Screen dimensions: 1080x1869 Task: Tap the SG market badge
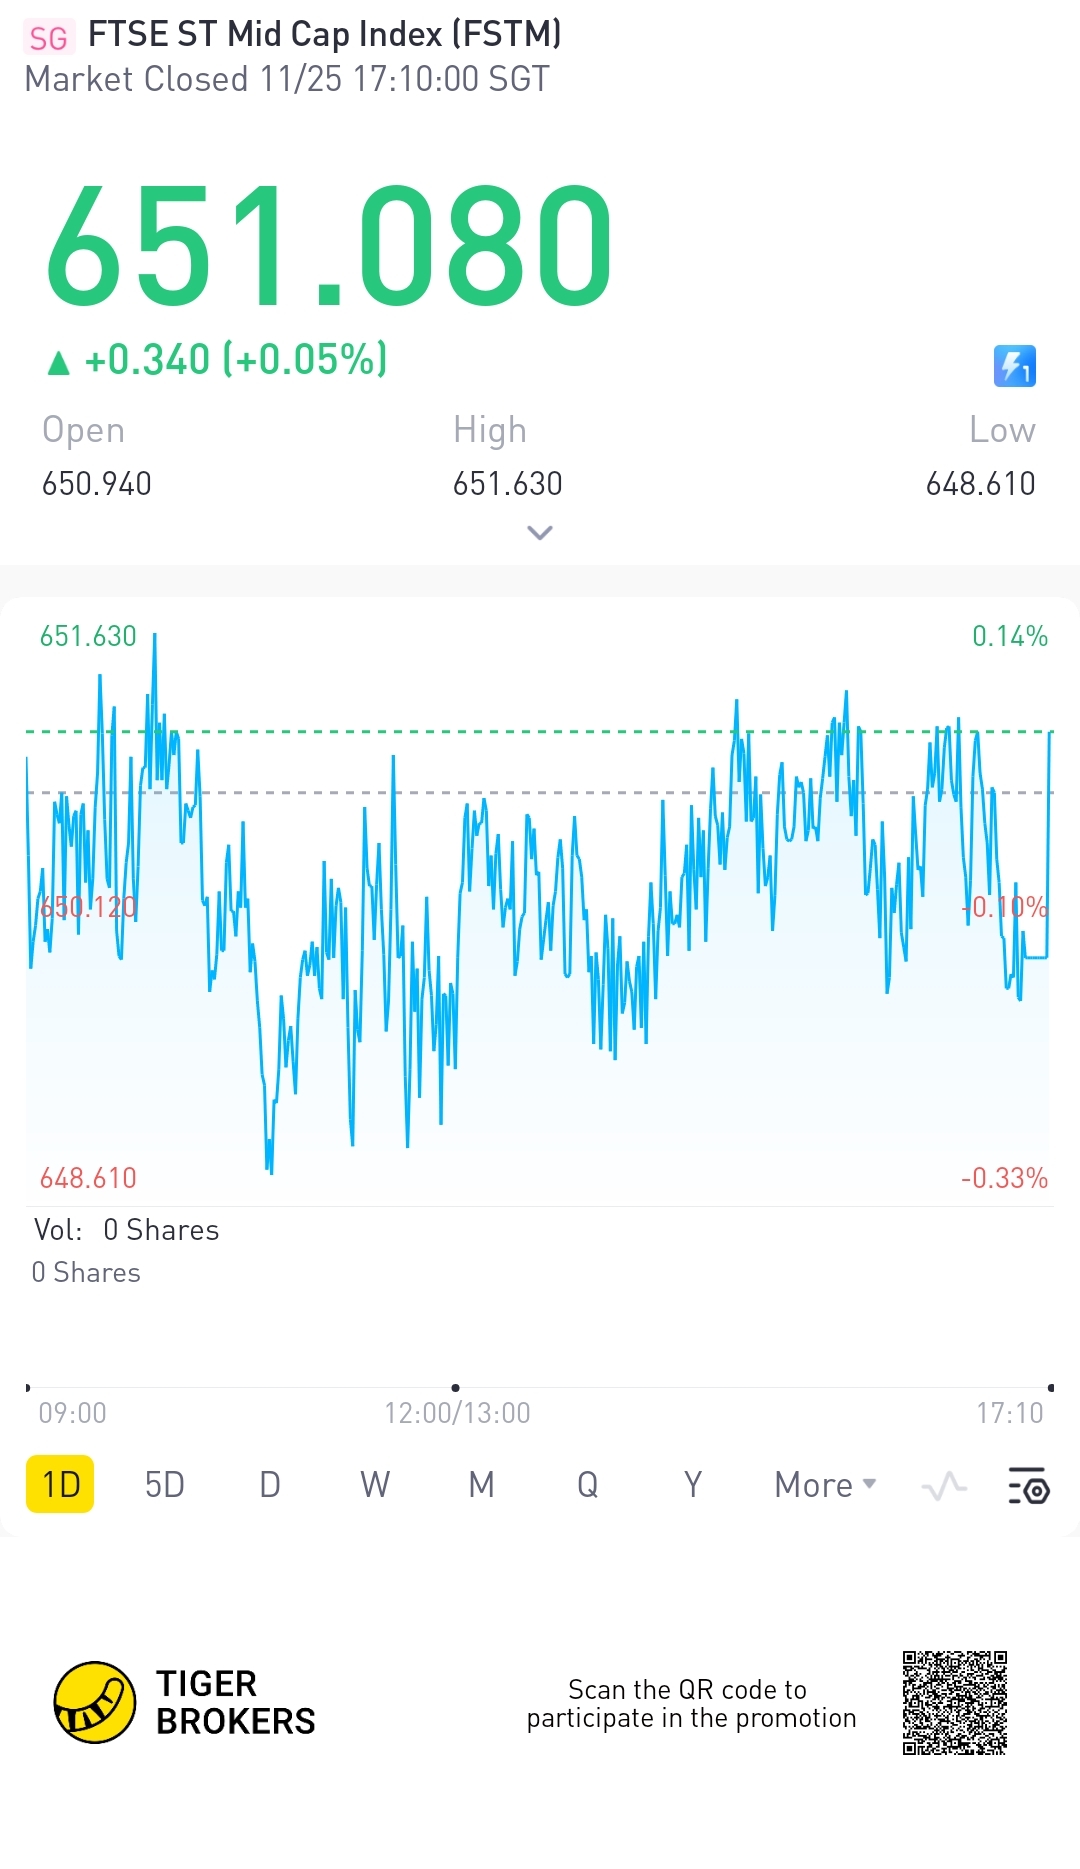pyautogui.click(x=48, y=38)
